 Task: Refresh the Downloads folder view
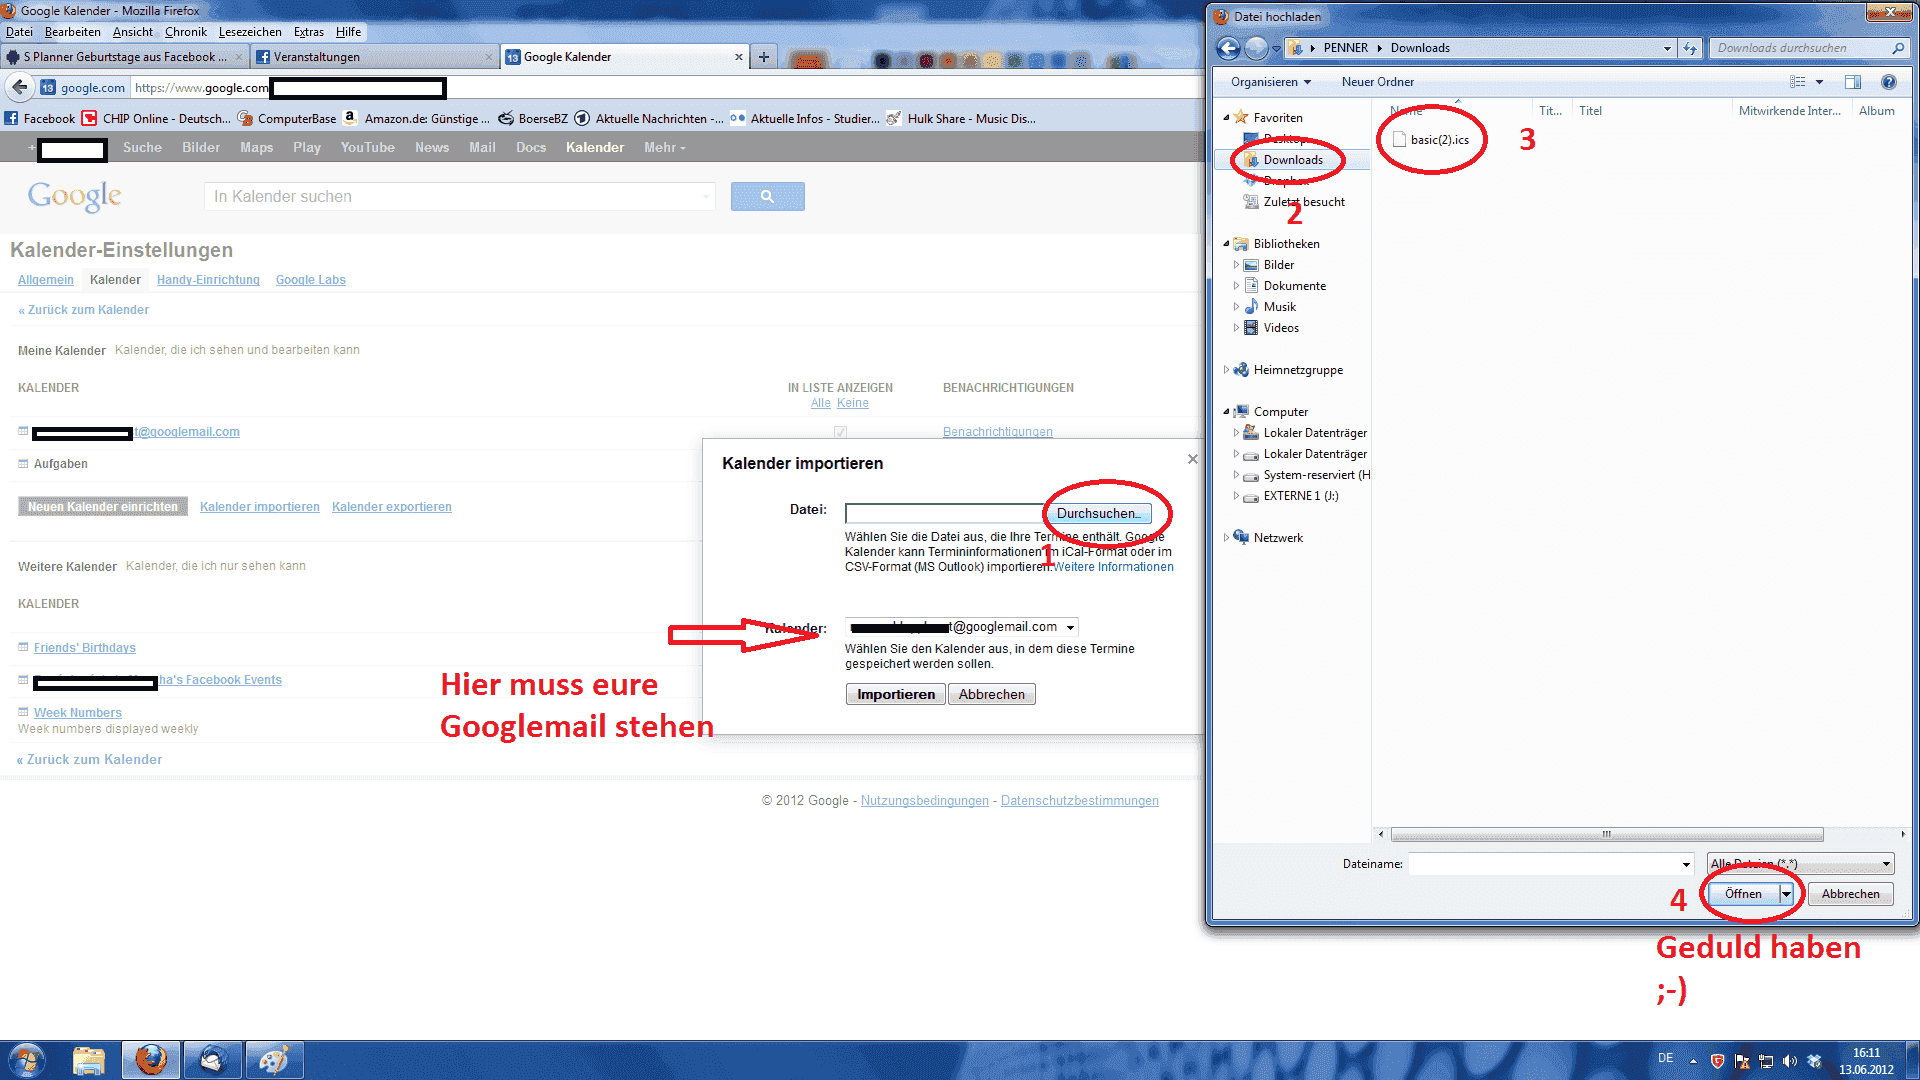(1690, 48)
